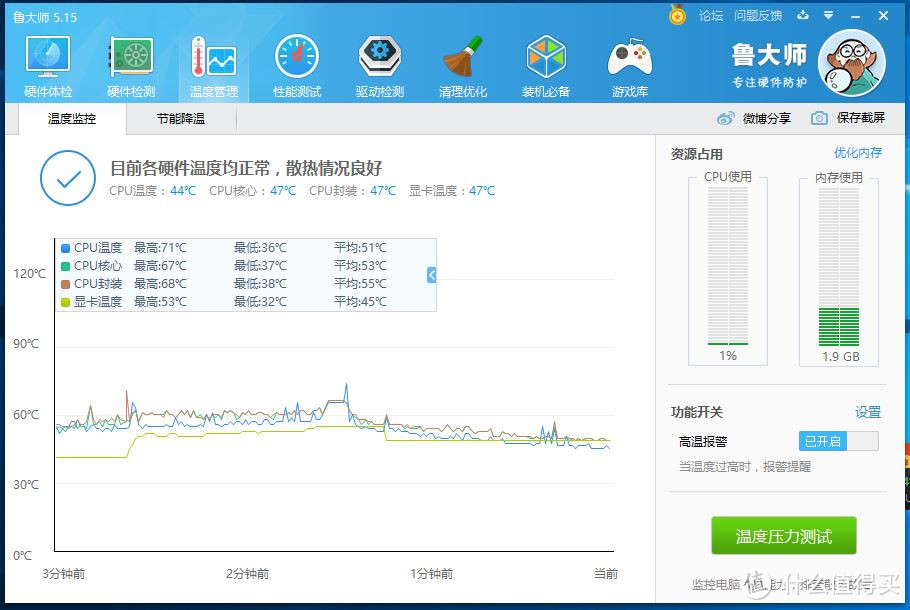Open the 问题反馈 feedback link
Viewport: 910px width, 610px height.
(x=758, y=16)
